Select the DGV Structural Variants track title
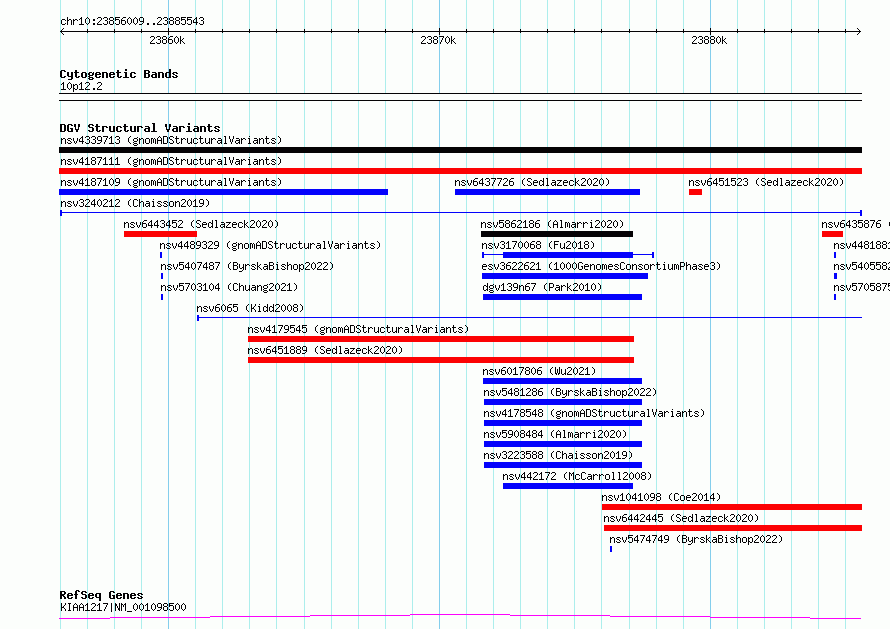The height and width of the screenshot is (629, 890). click(140, 128)
